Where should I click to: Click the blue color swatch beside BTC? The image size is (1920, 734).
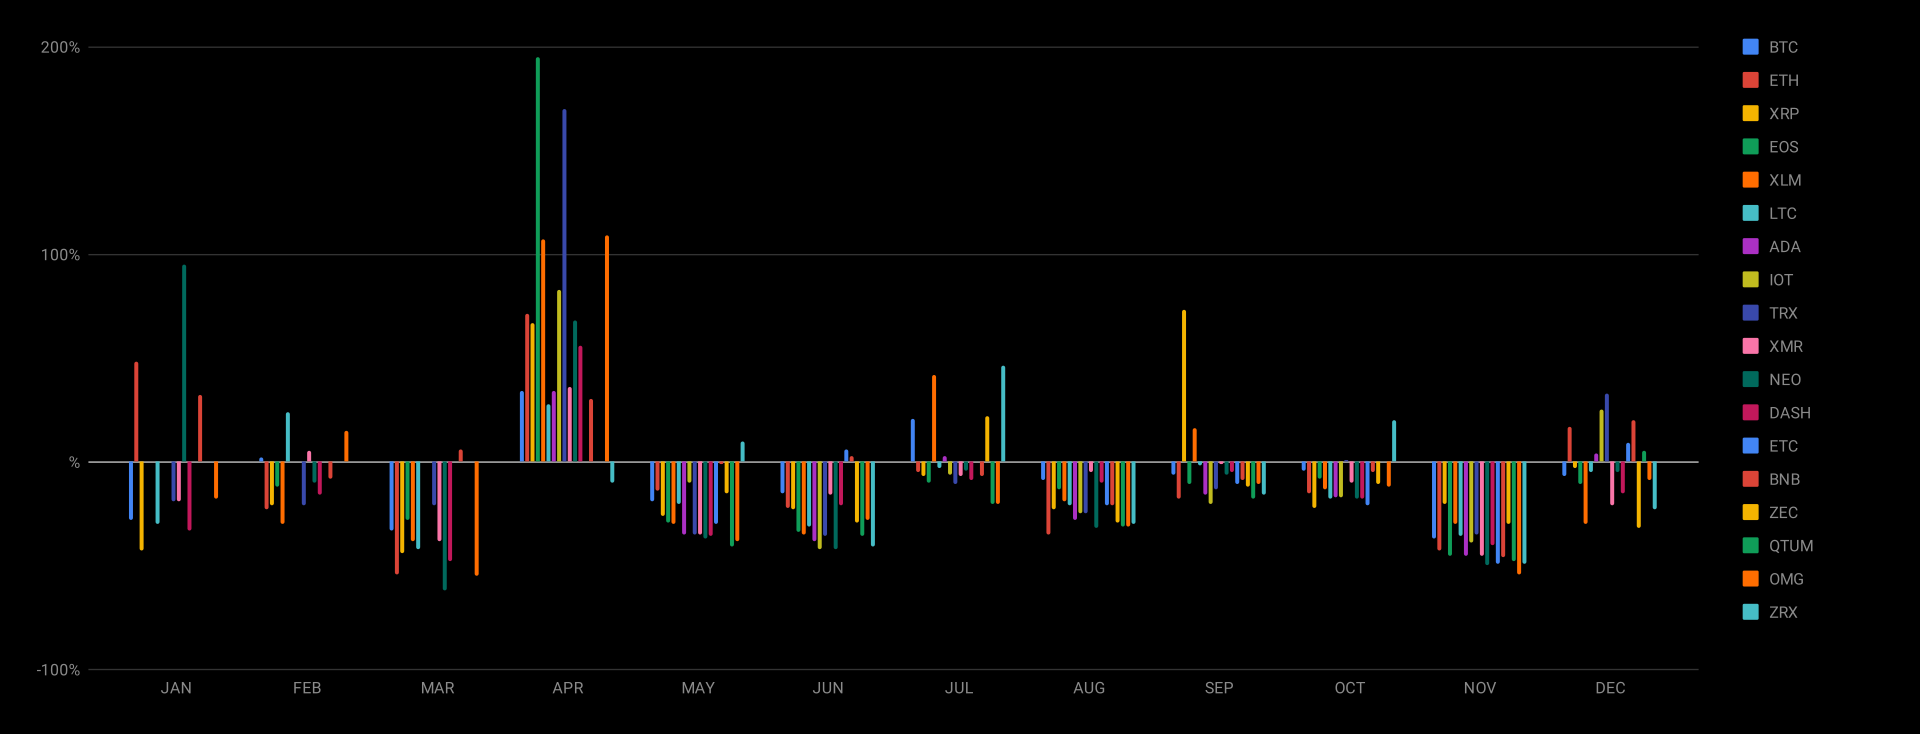click(1750, 47)
